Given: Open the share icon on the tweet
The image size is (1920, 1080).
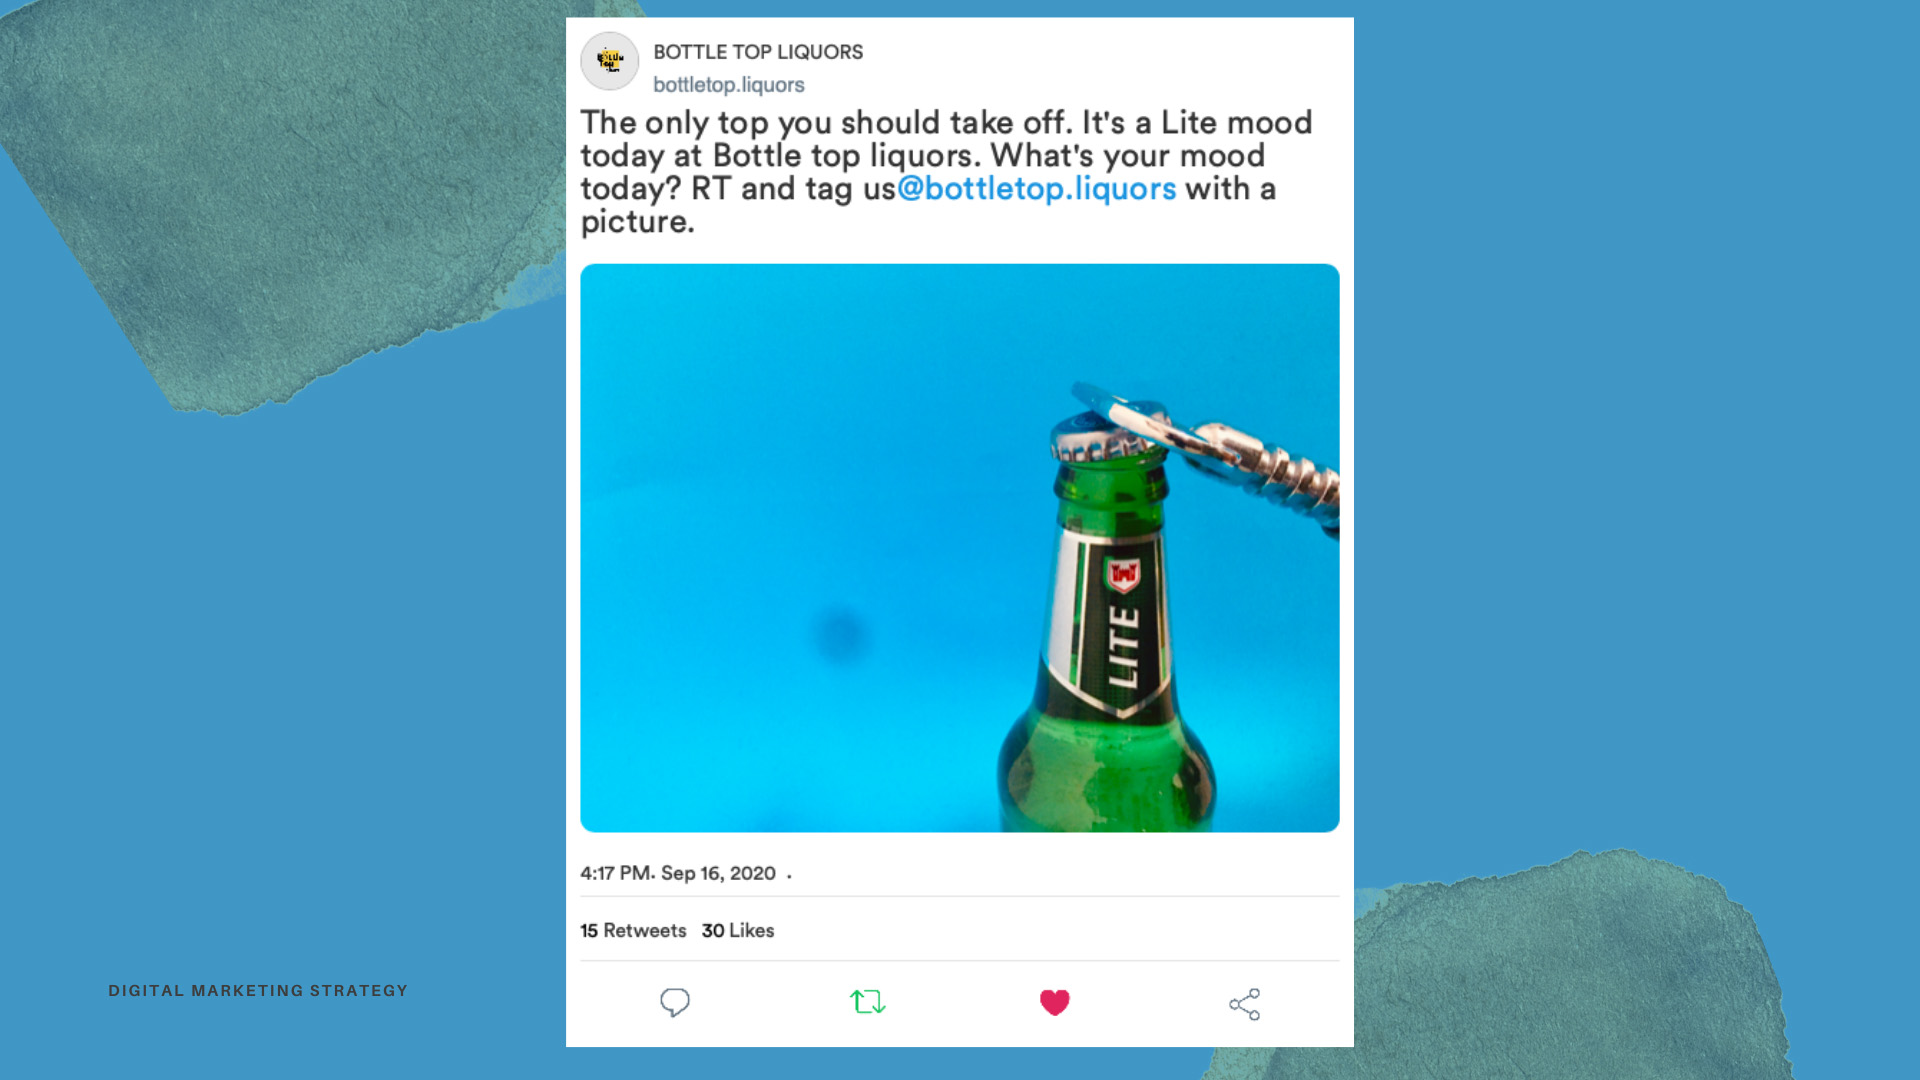Looking at the screenshot, I should [1245, 1004].
